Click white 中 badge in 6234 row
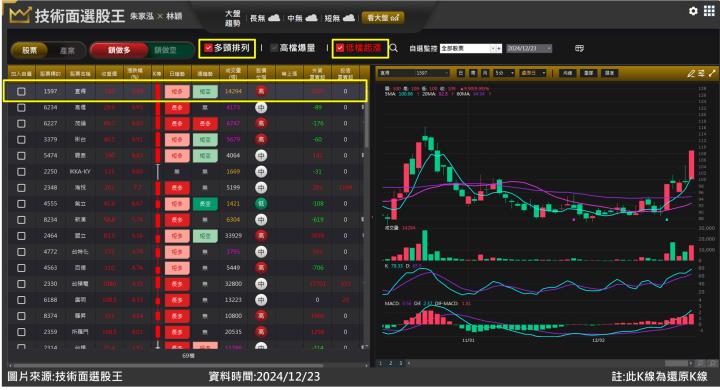The image size is (720, 390). [x=261, y=107]
